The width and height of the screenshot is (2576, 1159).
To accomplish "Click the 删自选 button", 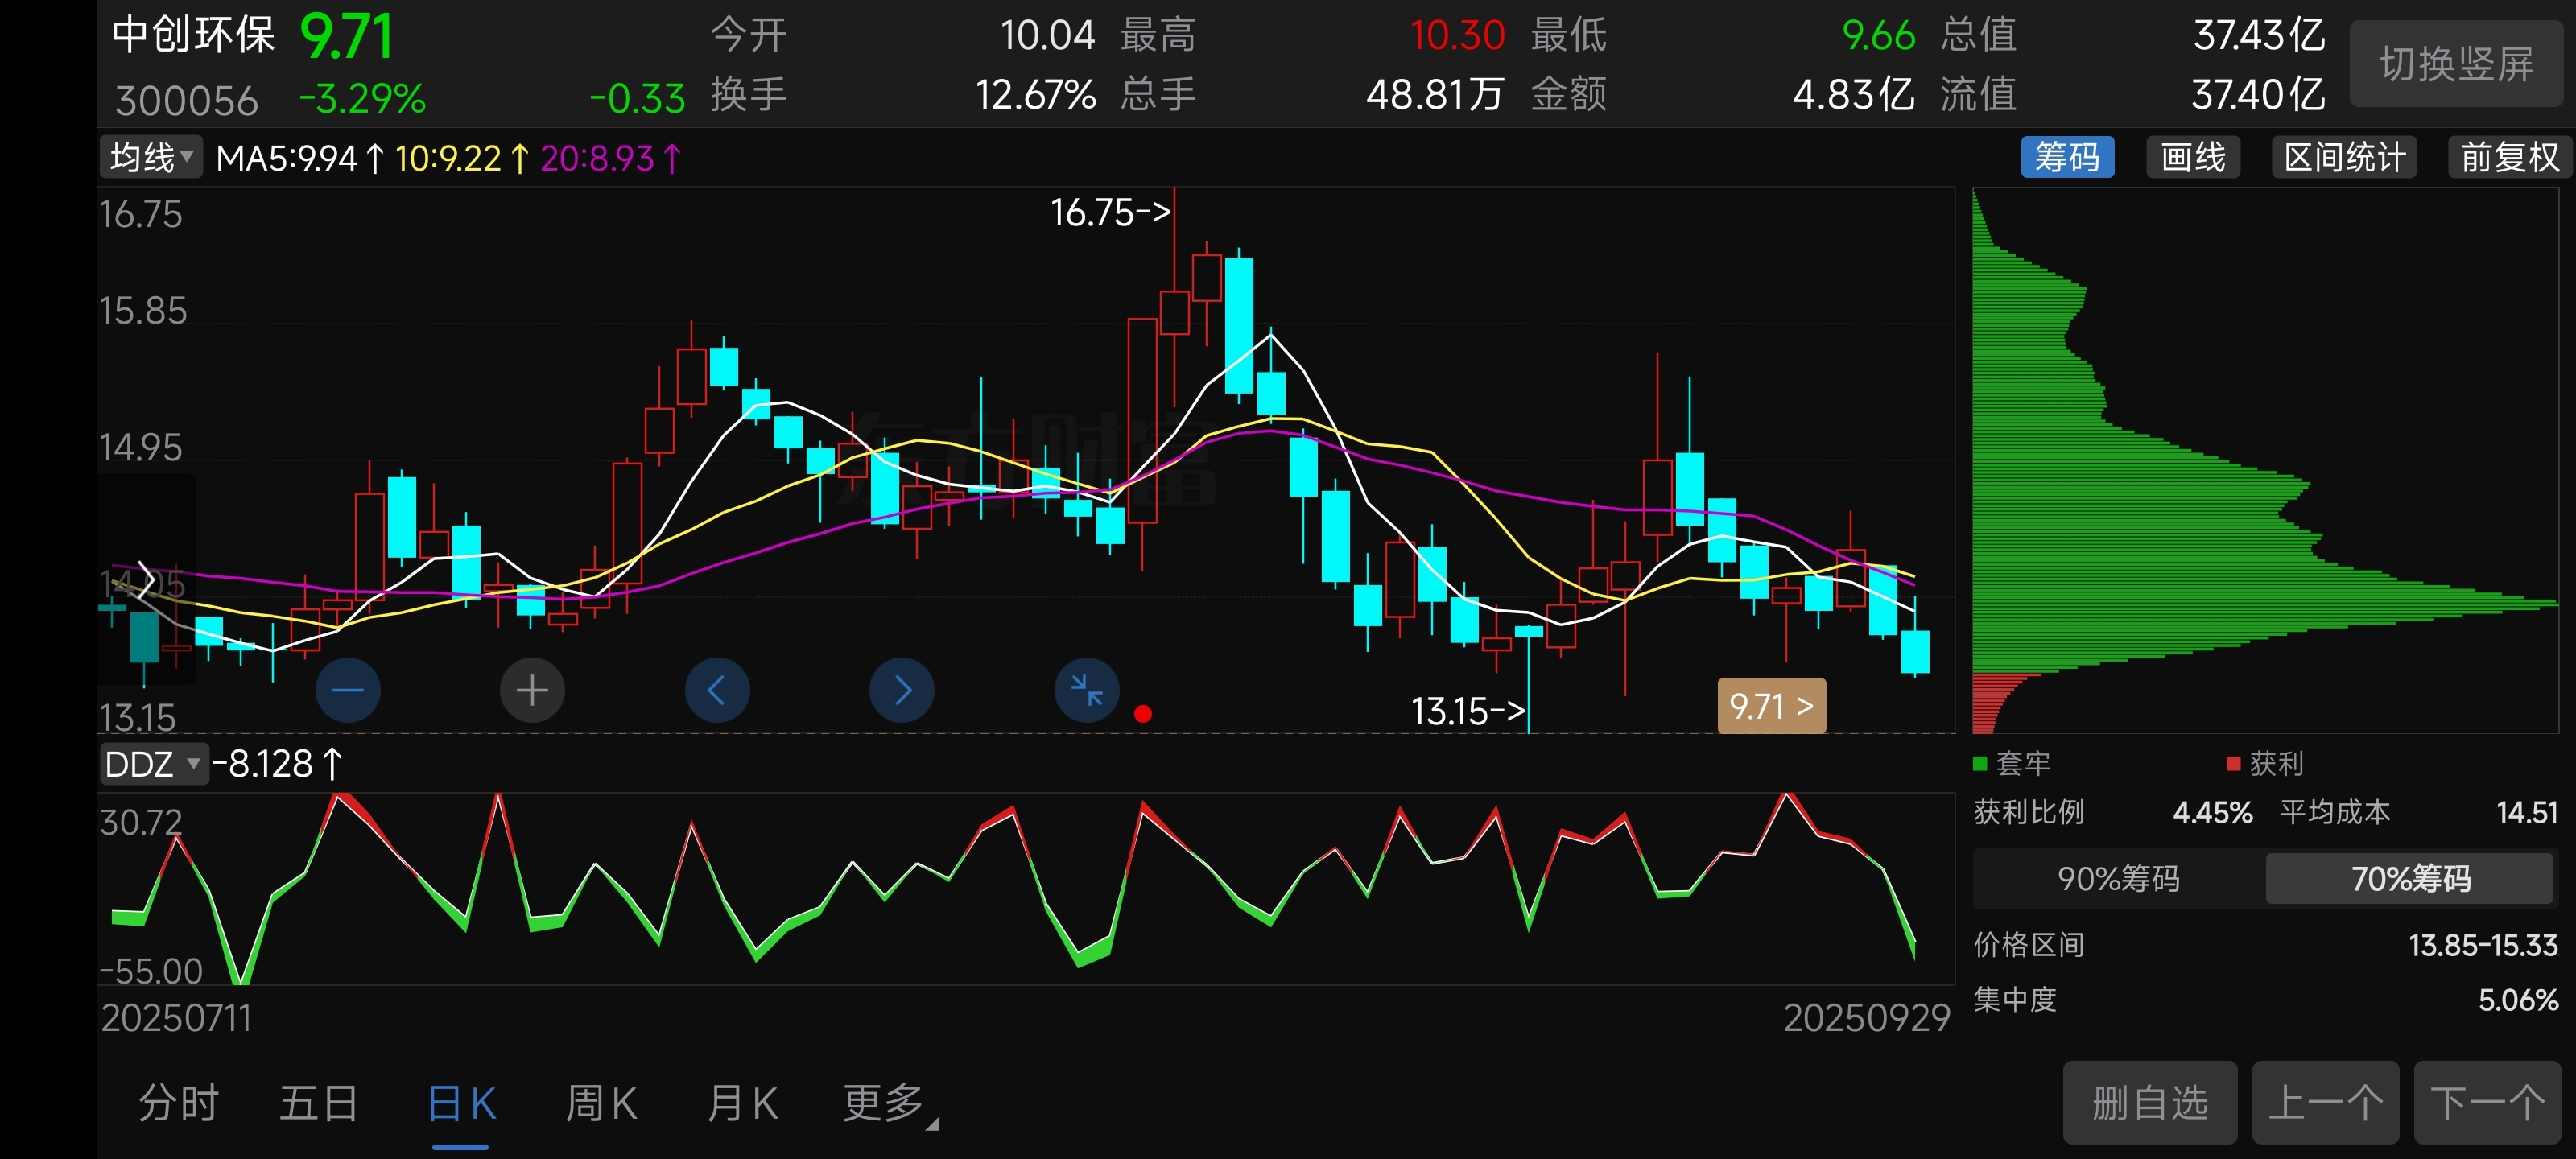I will (x=2149, y=1103).
